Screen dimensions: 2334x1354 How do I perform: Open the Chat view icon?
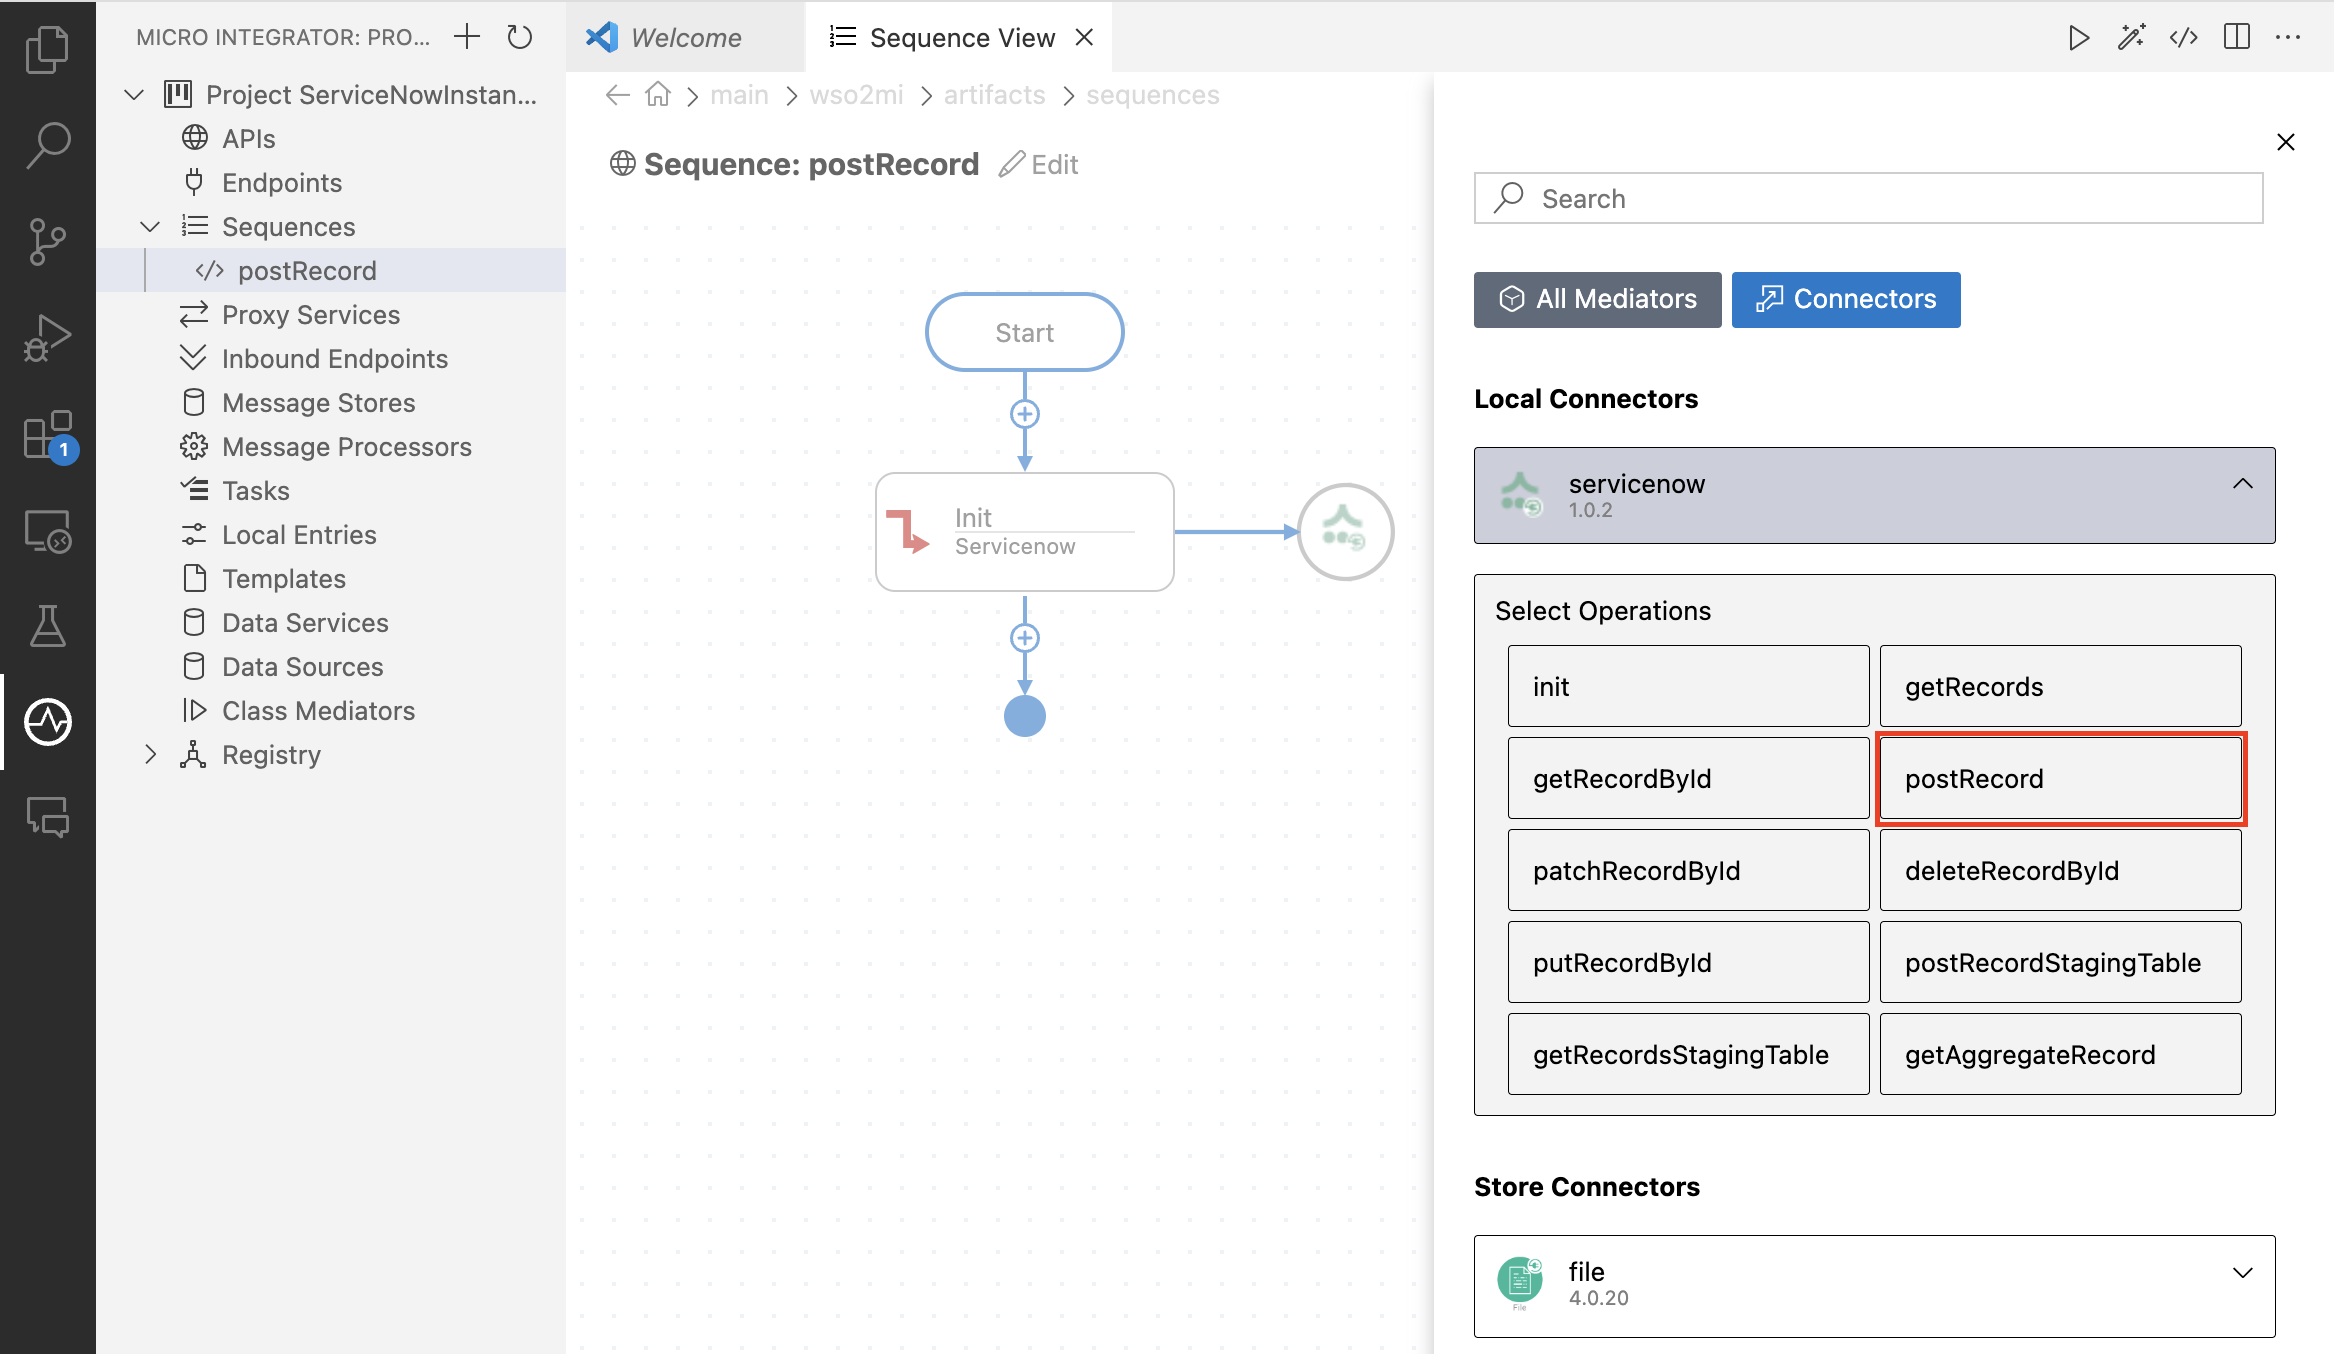pos(47,817)
